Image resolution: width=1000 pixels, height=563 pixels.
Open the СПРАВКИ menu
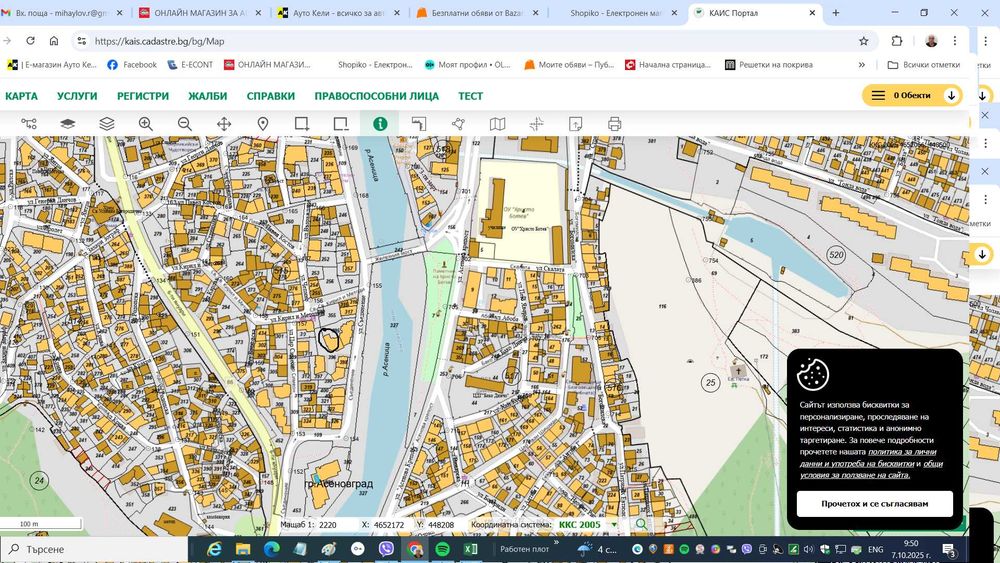(x=270, y=96)
